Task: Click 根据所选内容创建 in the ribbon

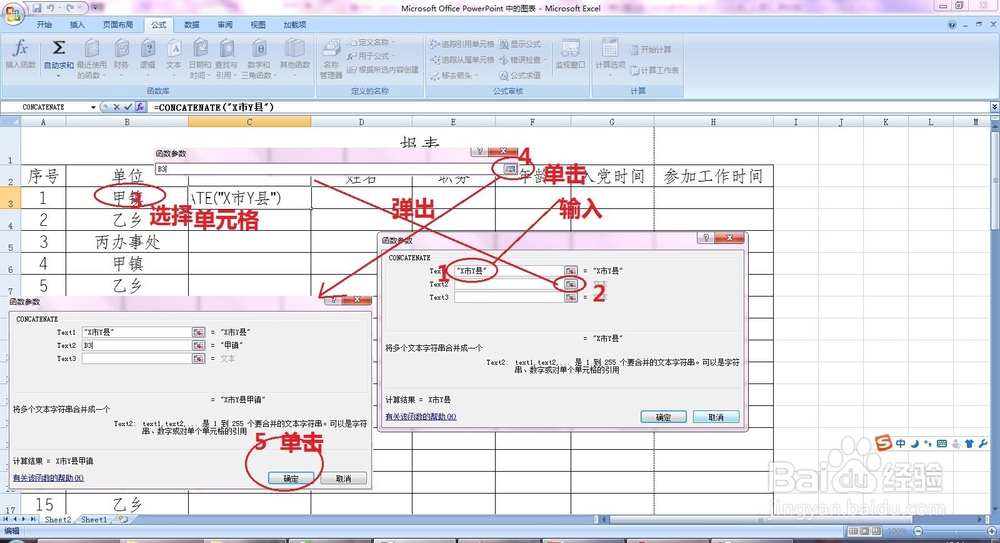Action: [x=383, y=70]
